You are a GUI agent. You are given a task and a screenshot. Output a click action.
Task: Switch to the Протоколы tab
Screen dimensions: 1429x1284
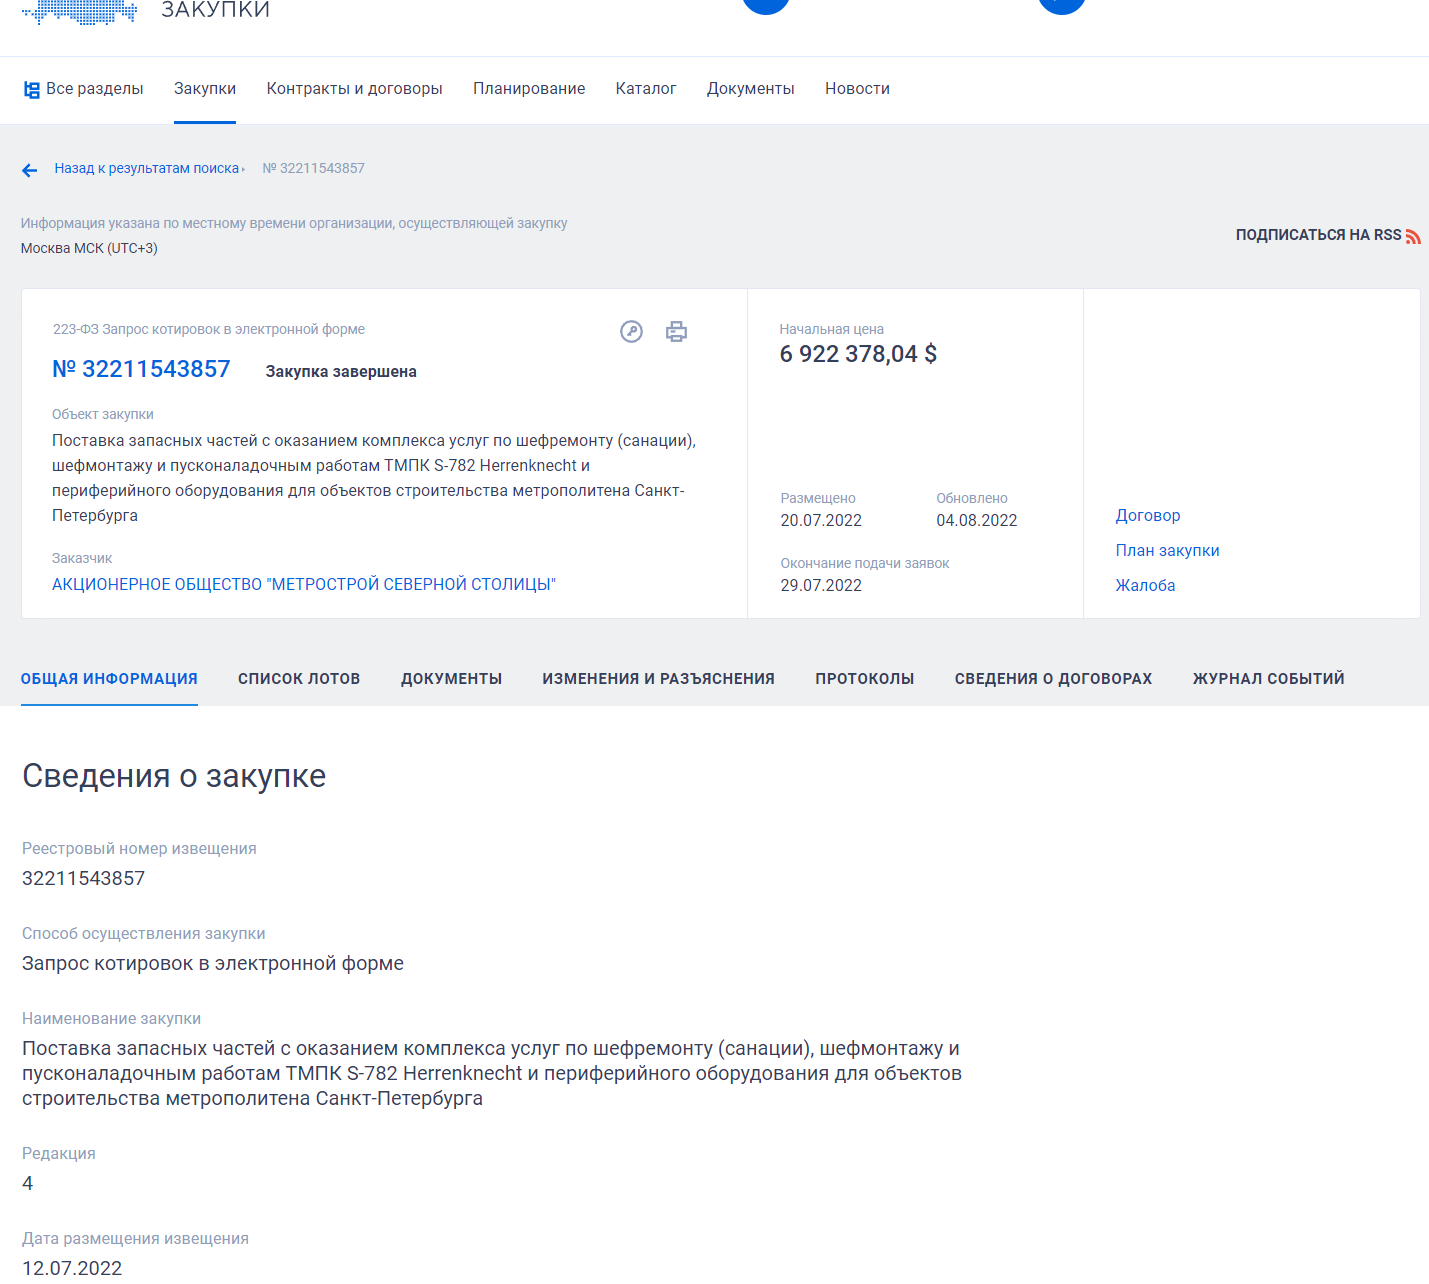[x=864, y=679]
